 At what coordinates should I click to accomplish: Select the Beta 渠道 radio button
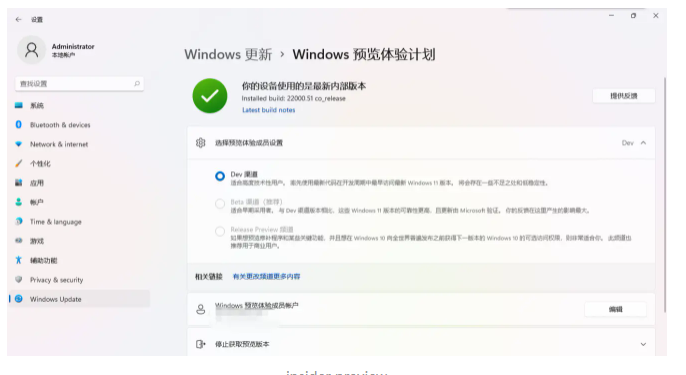coord(220,203)
